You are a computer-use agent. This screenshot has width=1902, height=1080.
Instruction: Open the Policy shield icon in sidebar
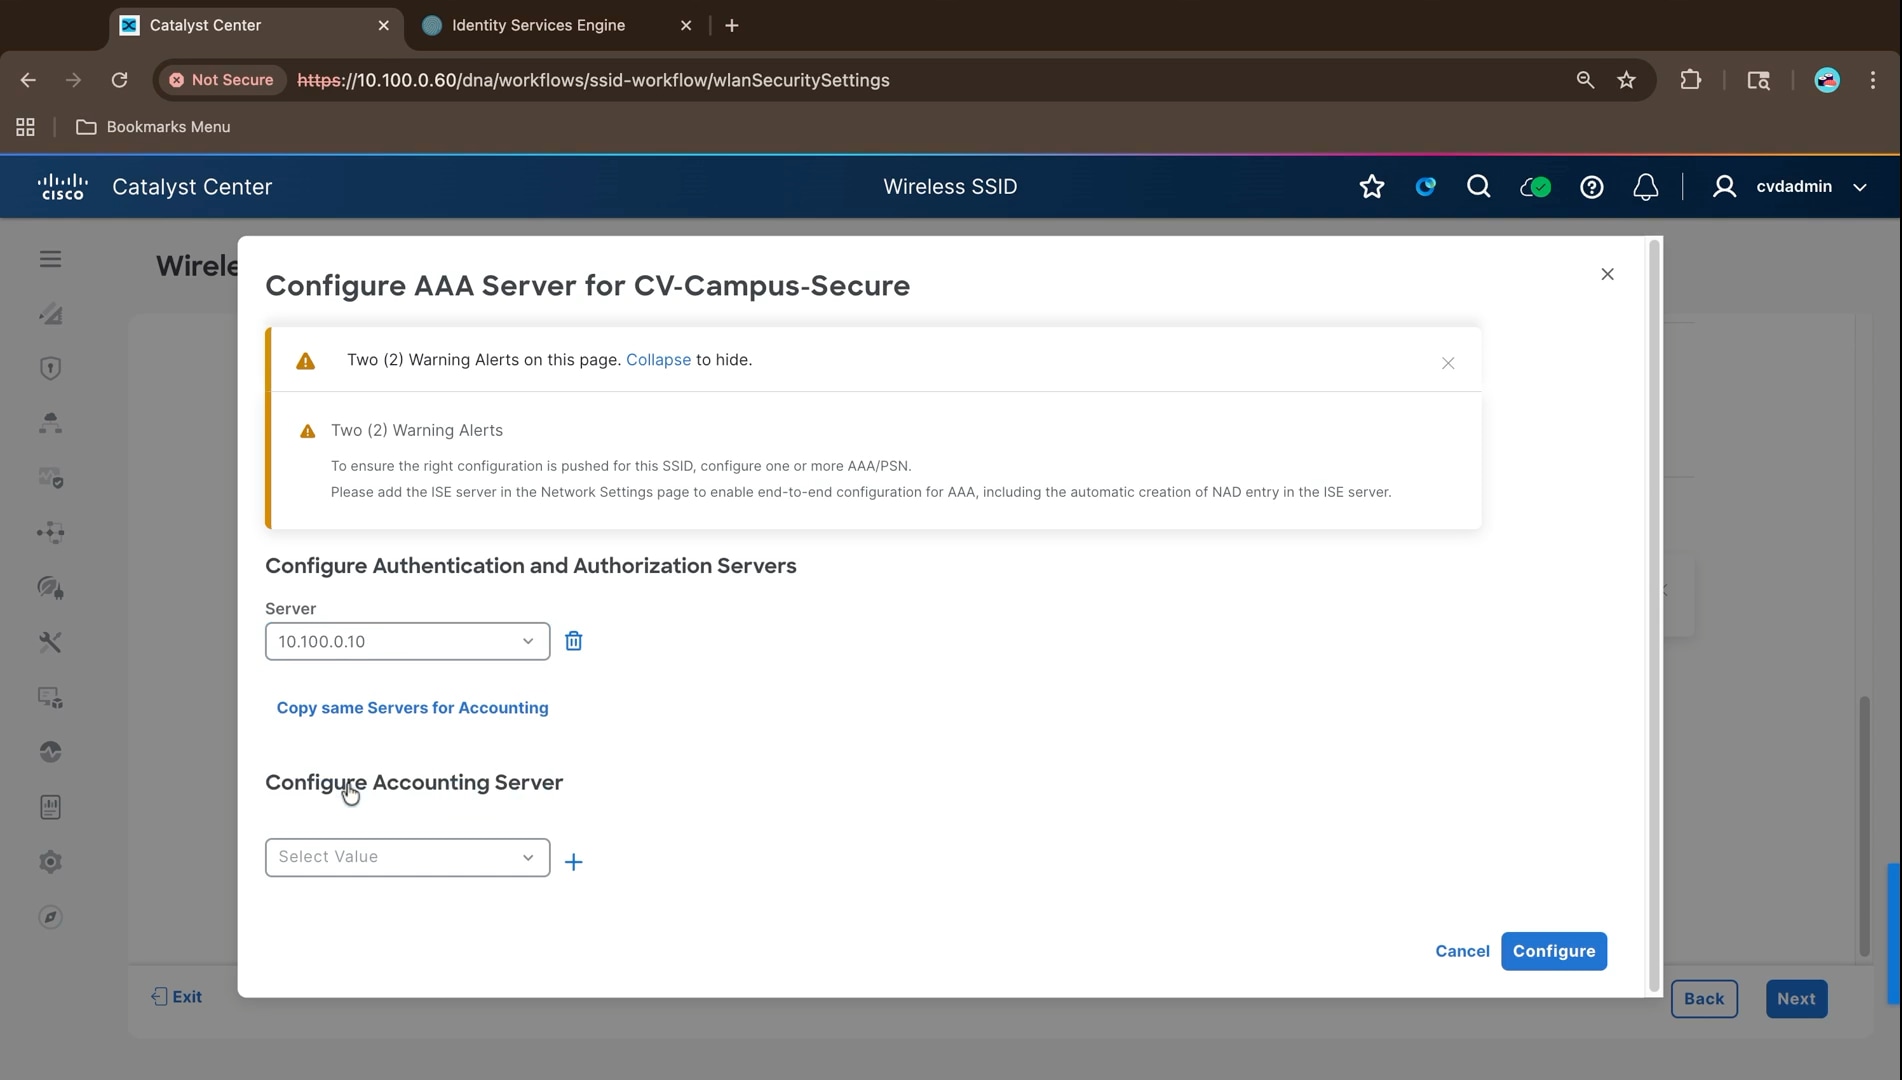click(50, 368)
